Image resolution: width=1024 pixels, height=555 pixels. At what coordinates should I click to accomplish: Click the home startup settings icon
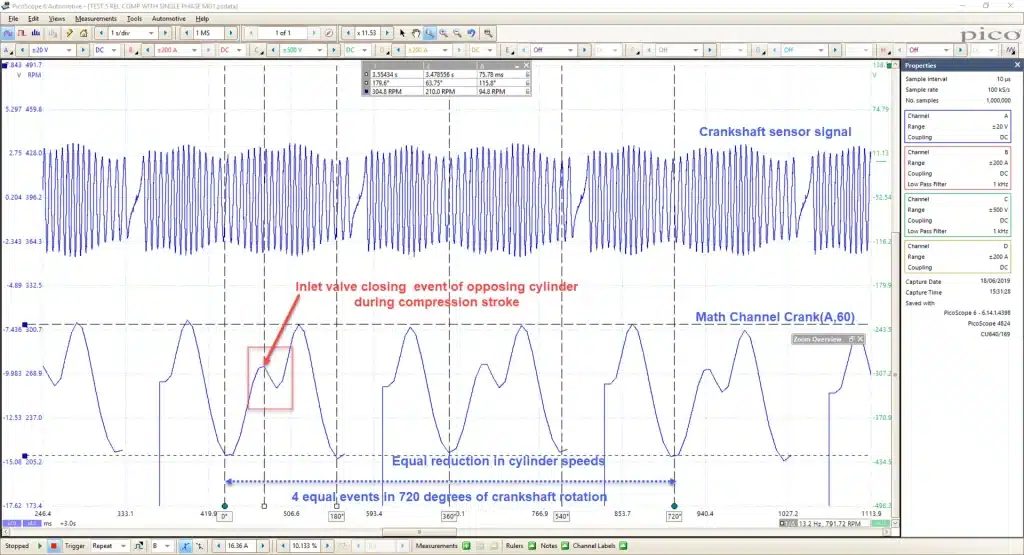[x=84, y=33]
